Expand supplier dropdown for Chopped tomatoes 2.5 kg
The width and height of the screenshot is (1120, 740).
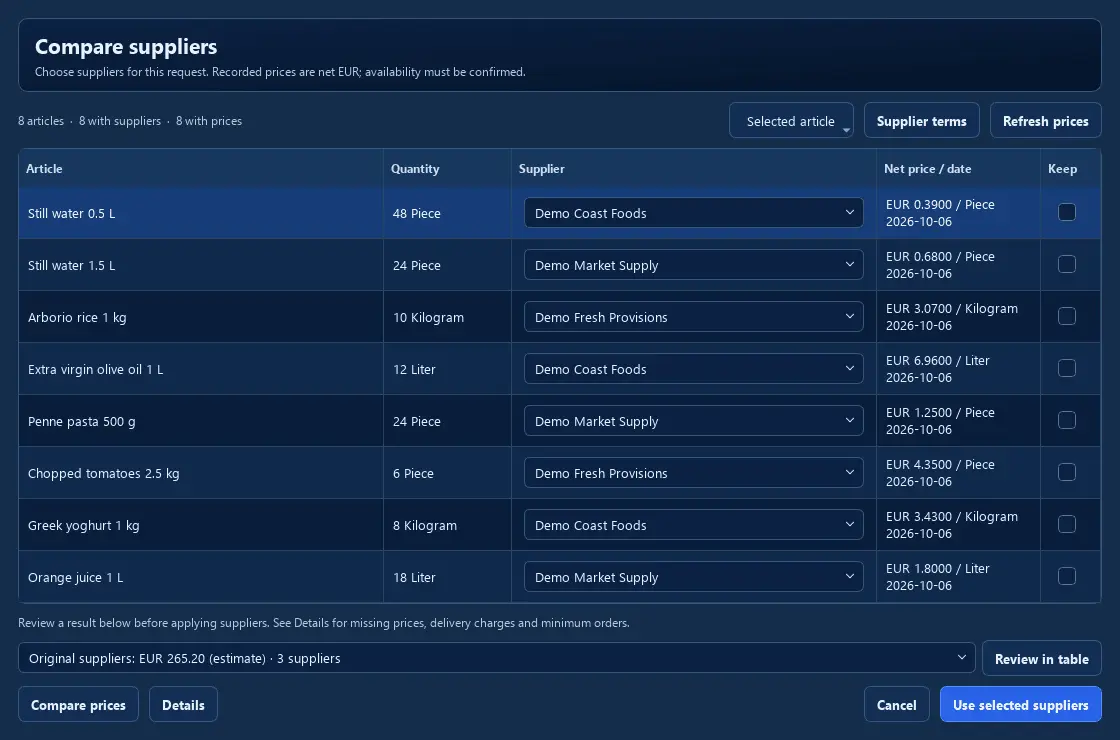coord(694,473)
